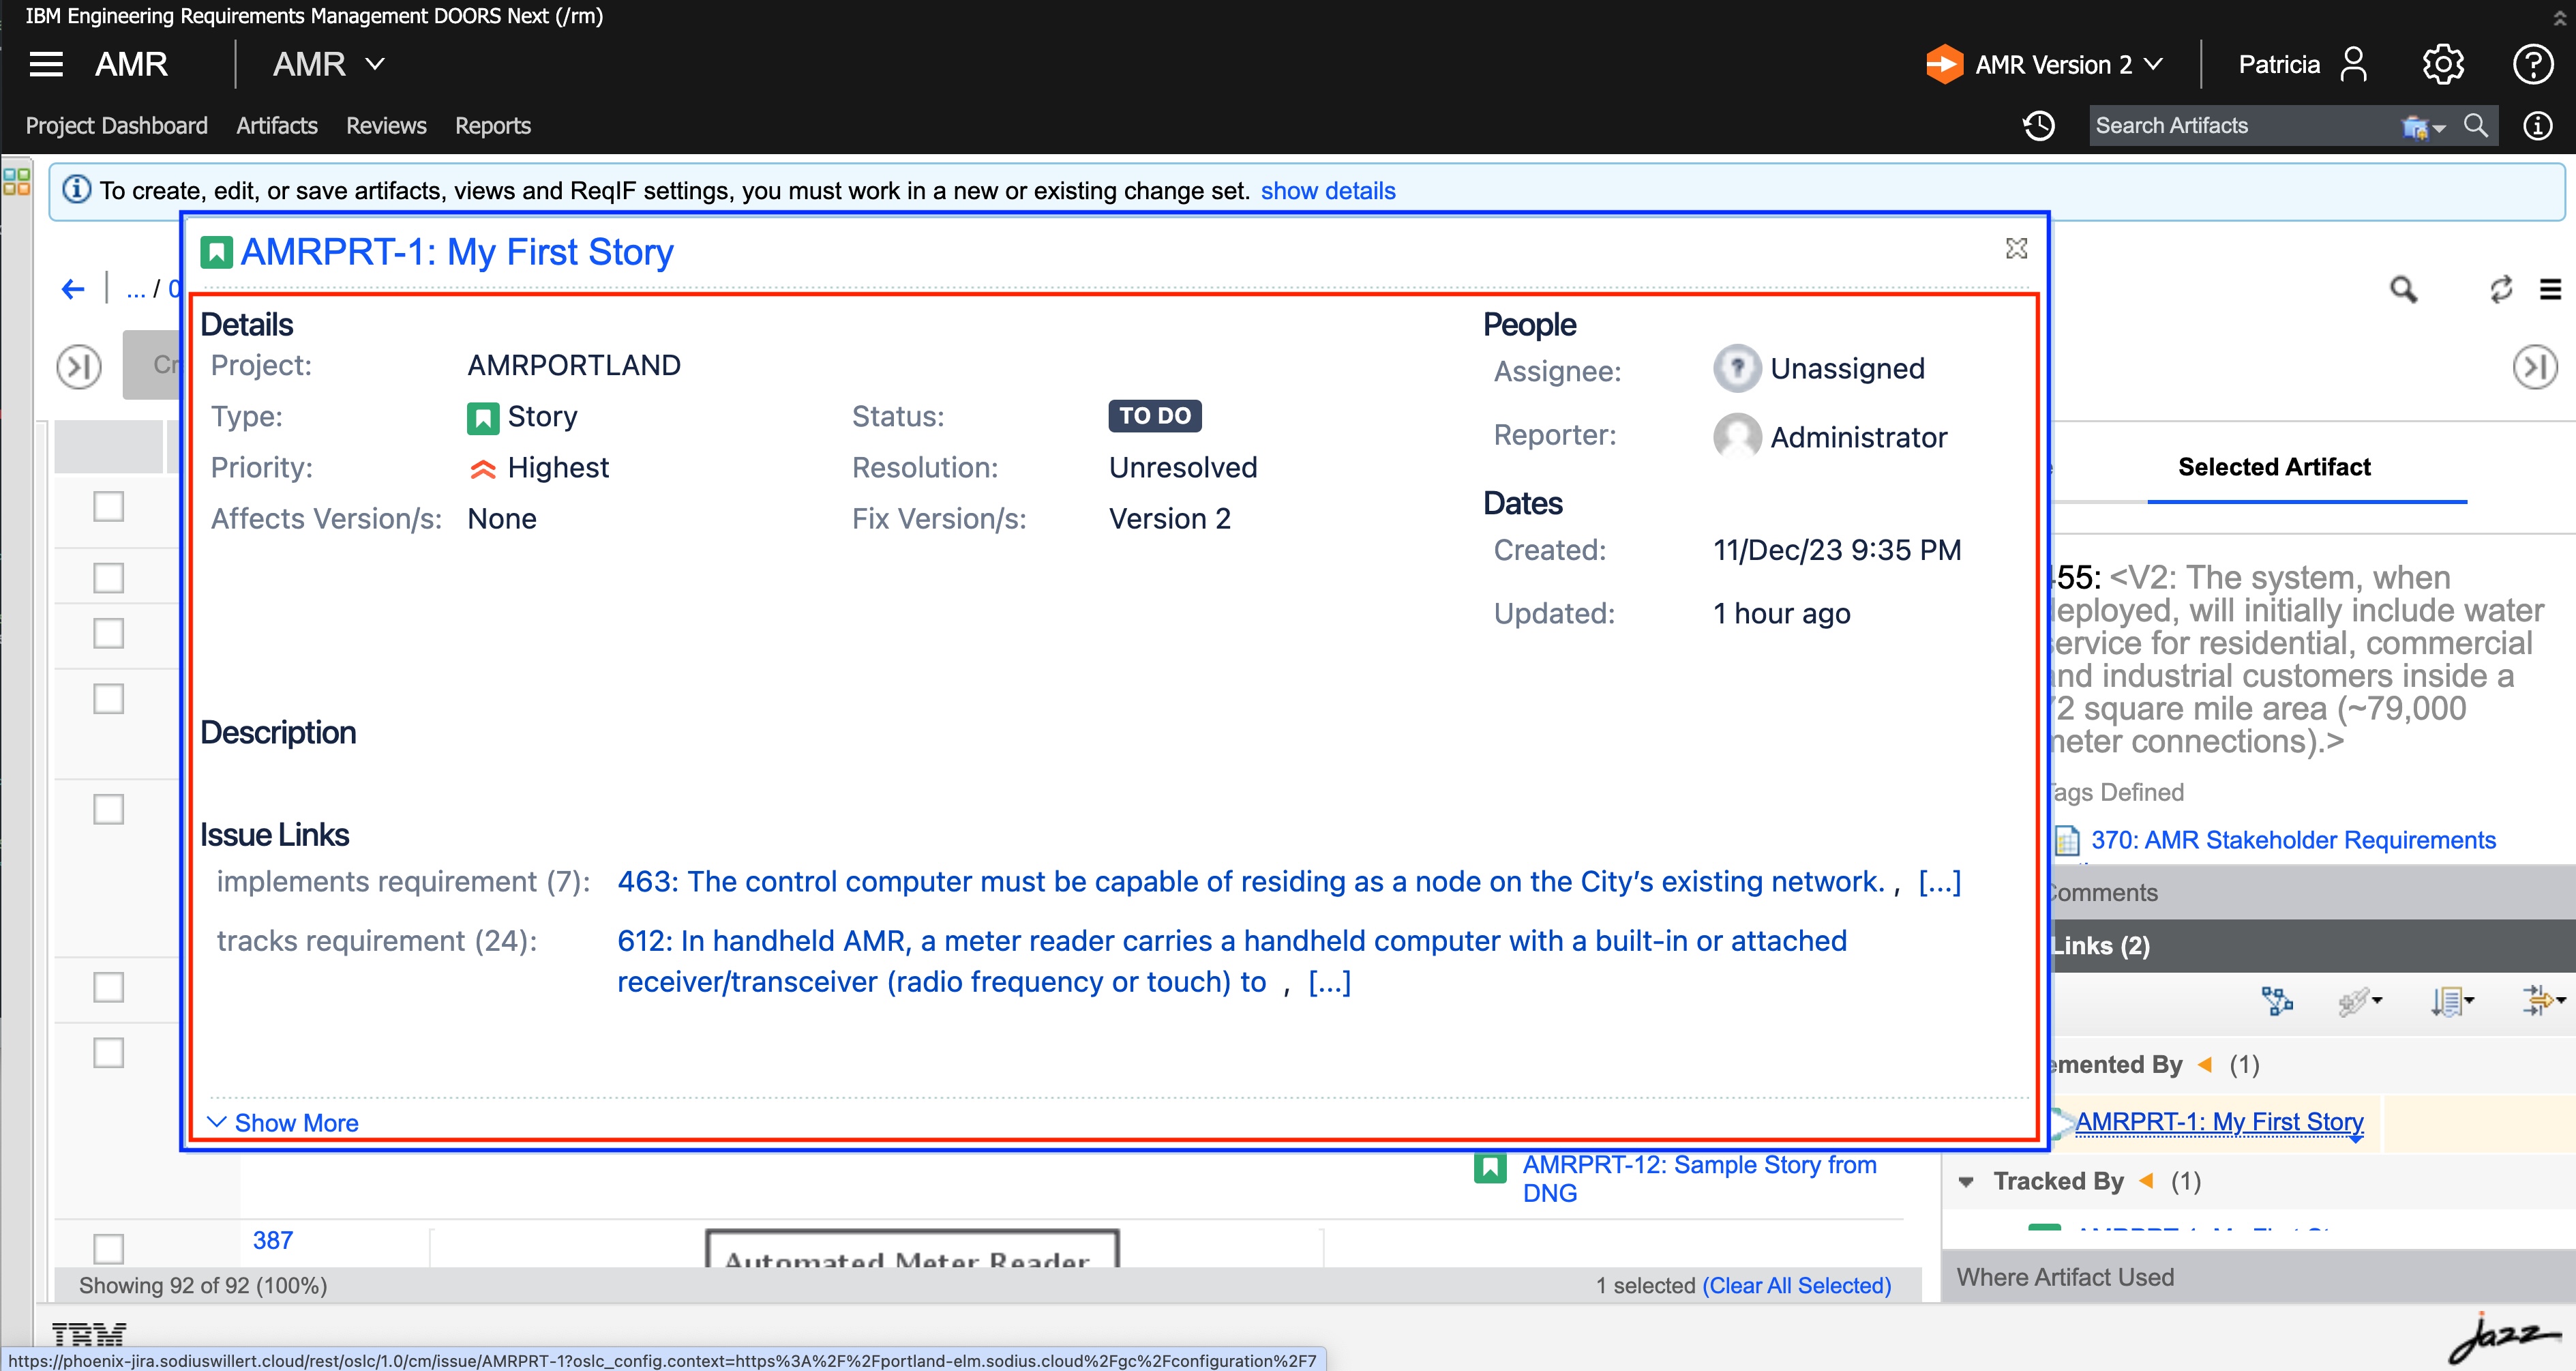Click the mini dashboard grid icon on the left edge

17,181
